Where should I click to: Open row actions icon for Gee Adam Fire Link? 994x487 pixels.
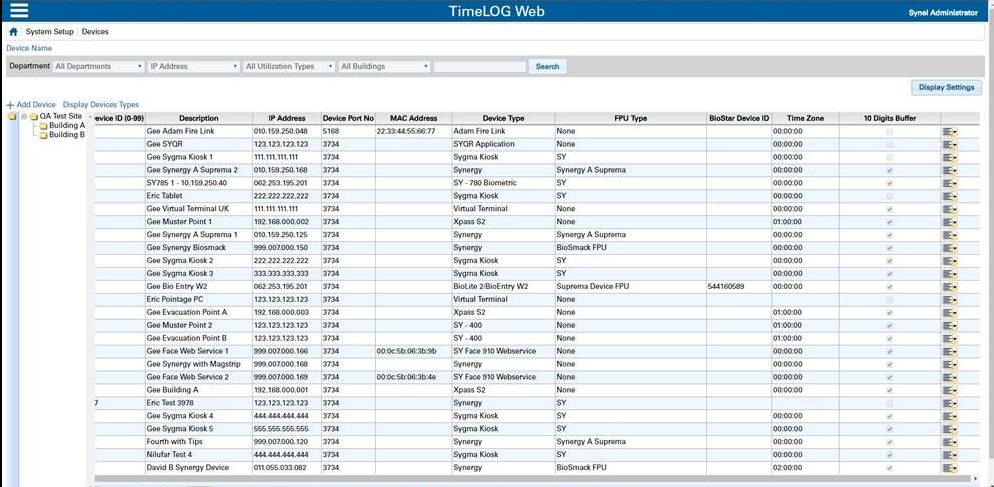click(x=950, y=131)
